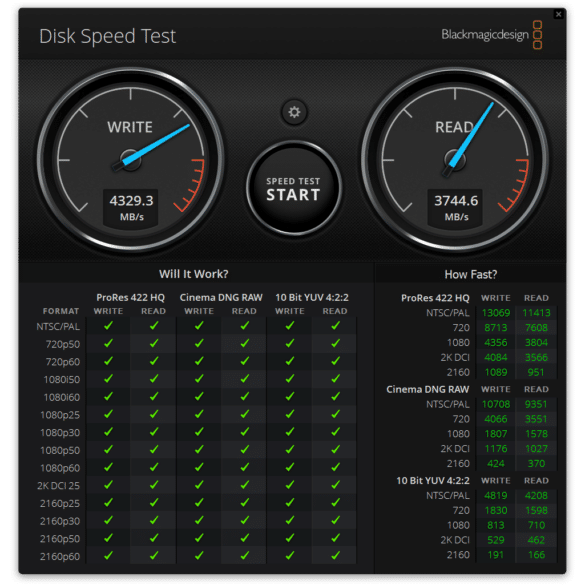Click the YUV NTSC/PAL write value 4819
The image size is (585, 585).
coord(495,495)
